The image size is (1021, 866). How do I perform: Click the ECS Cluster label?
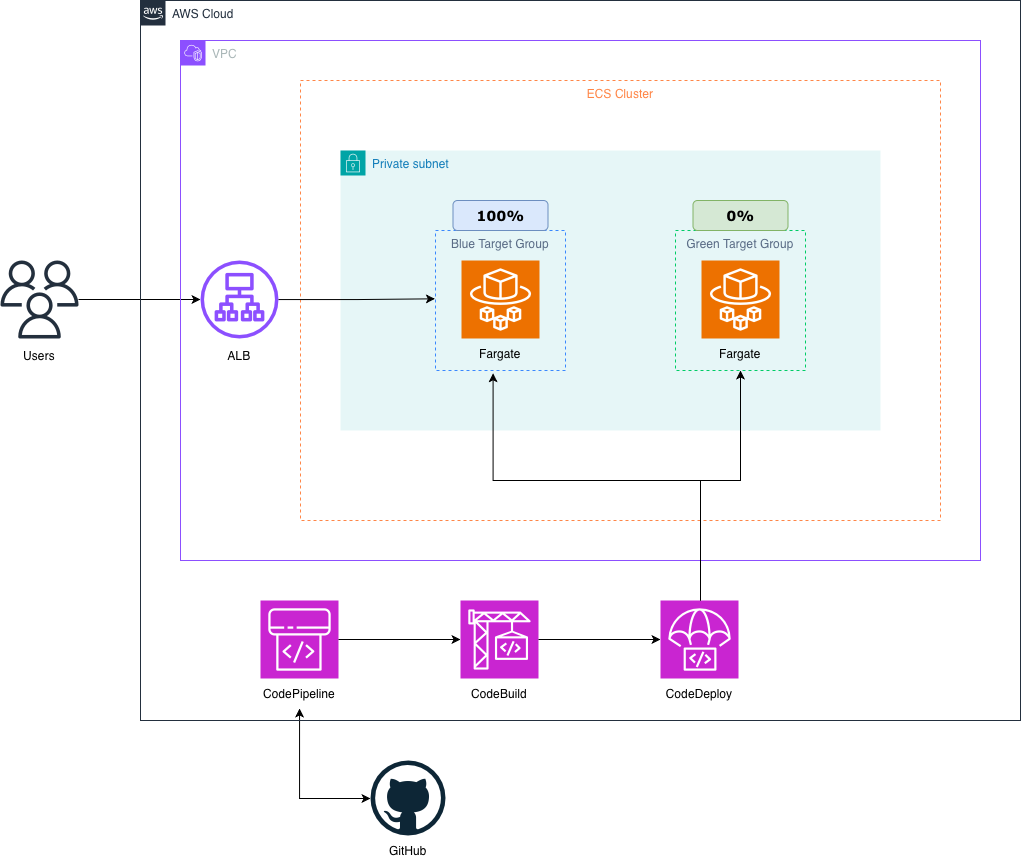tap(619, 94)
